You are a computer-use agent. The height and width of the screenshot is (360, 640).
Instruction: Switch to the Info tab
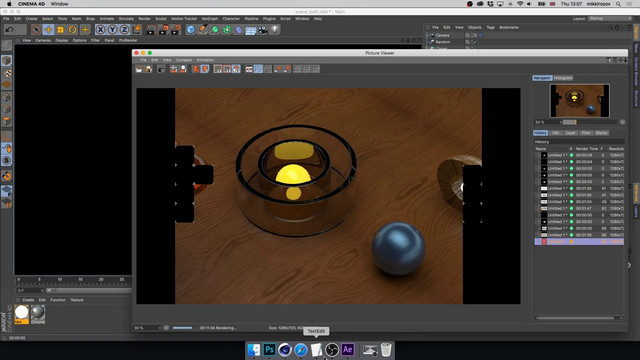click(x=556, y=133)
